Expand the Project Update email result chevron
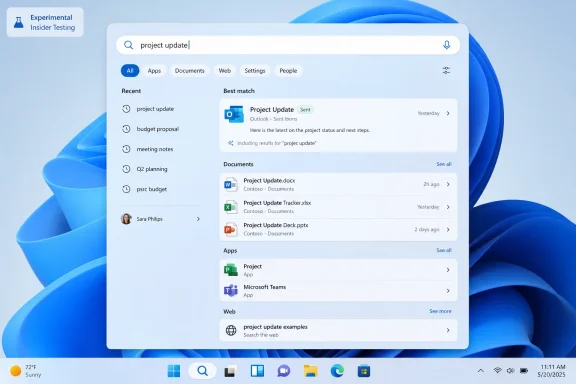576x384 pixels. click(448, 113)
